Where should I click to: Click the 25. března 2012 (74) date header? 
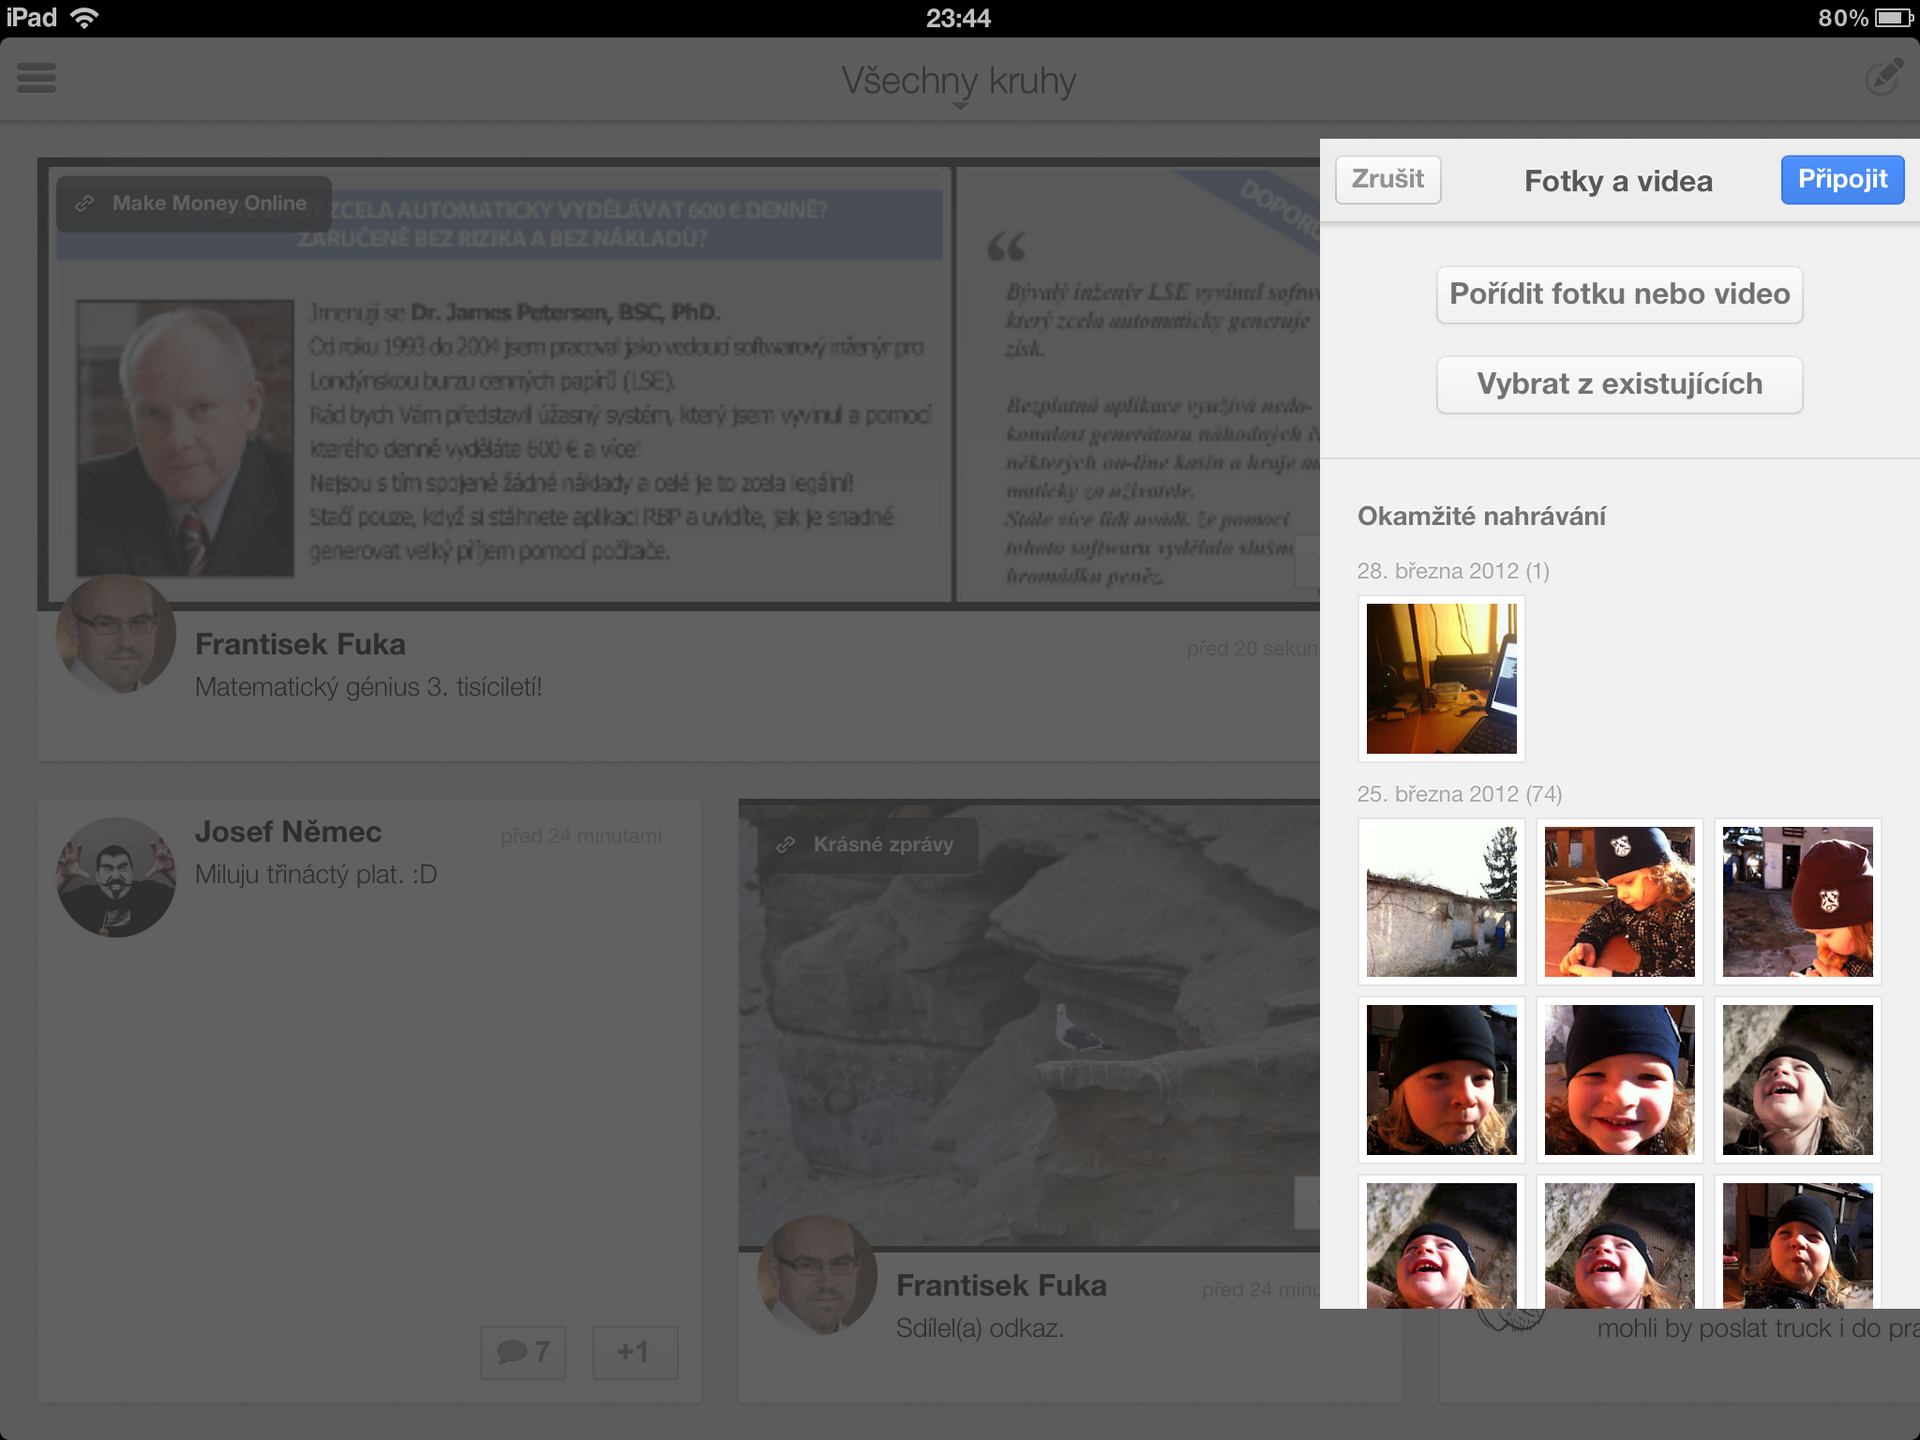pos(1459,794)
